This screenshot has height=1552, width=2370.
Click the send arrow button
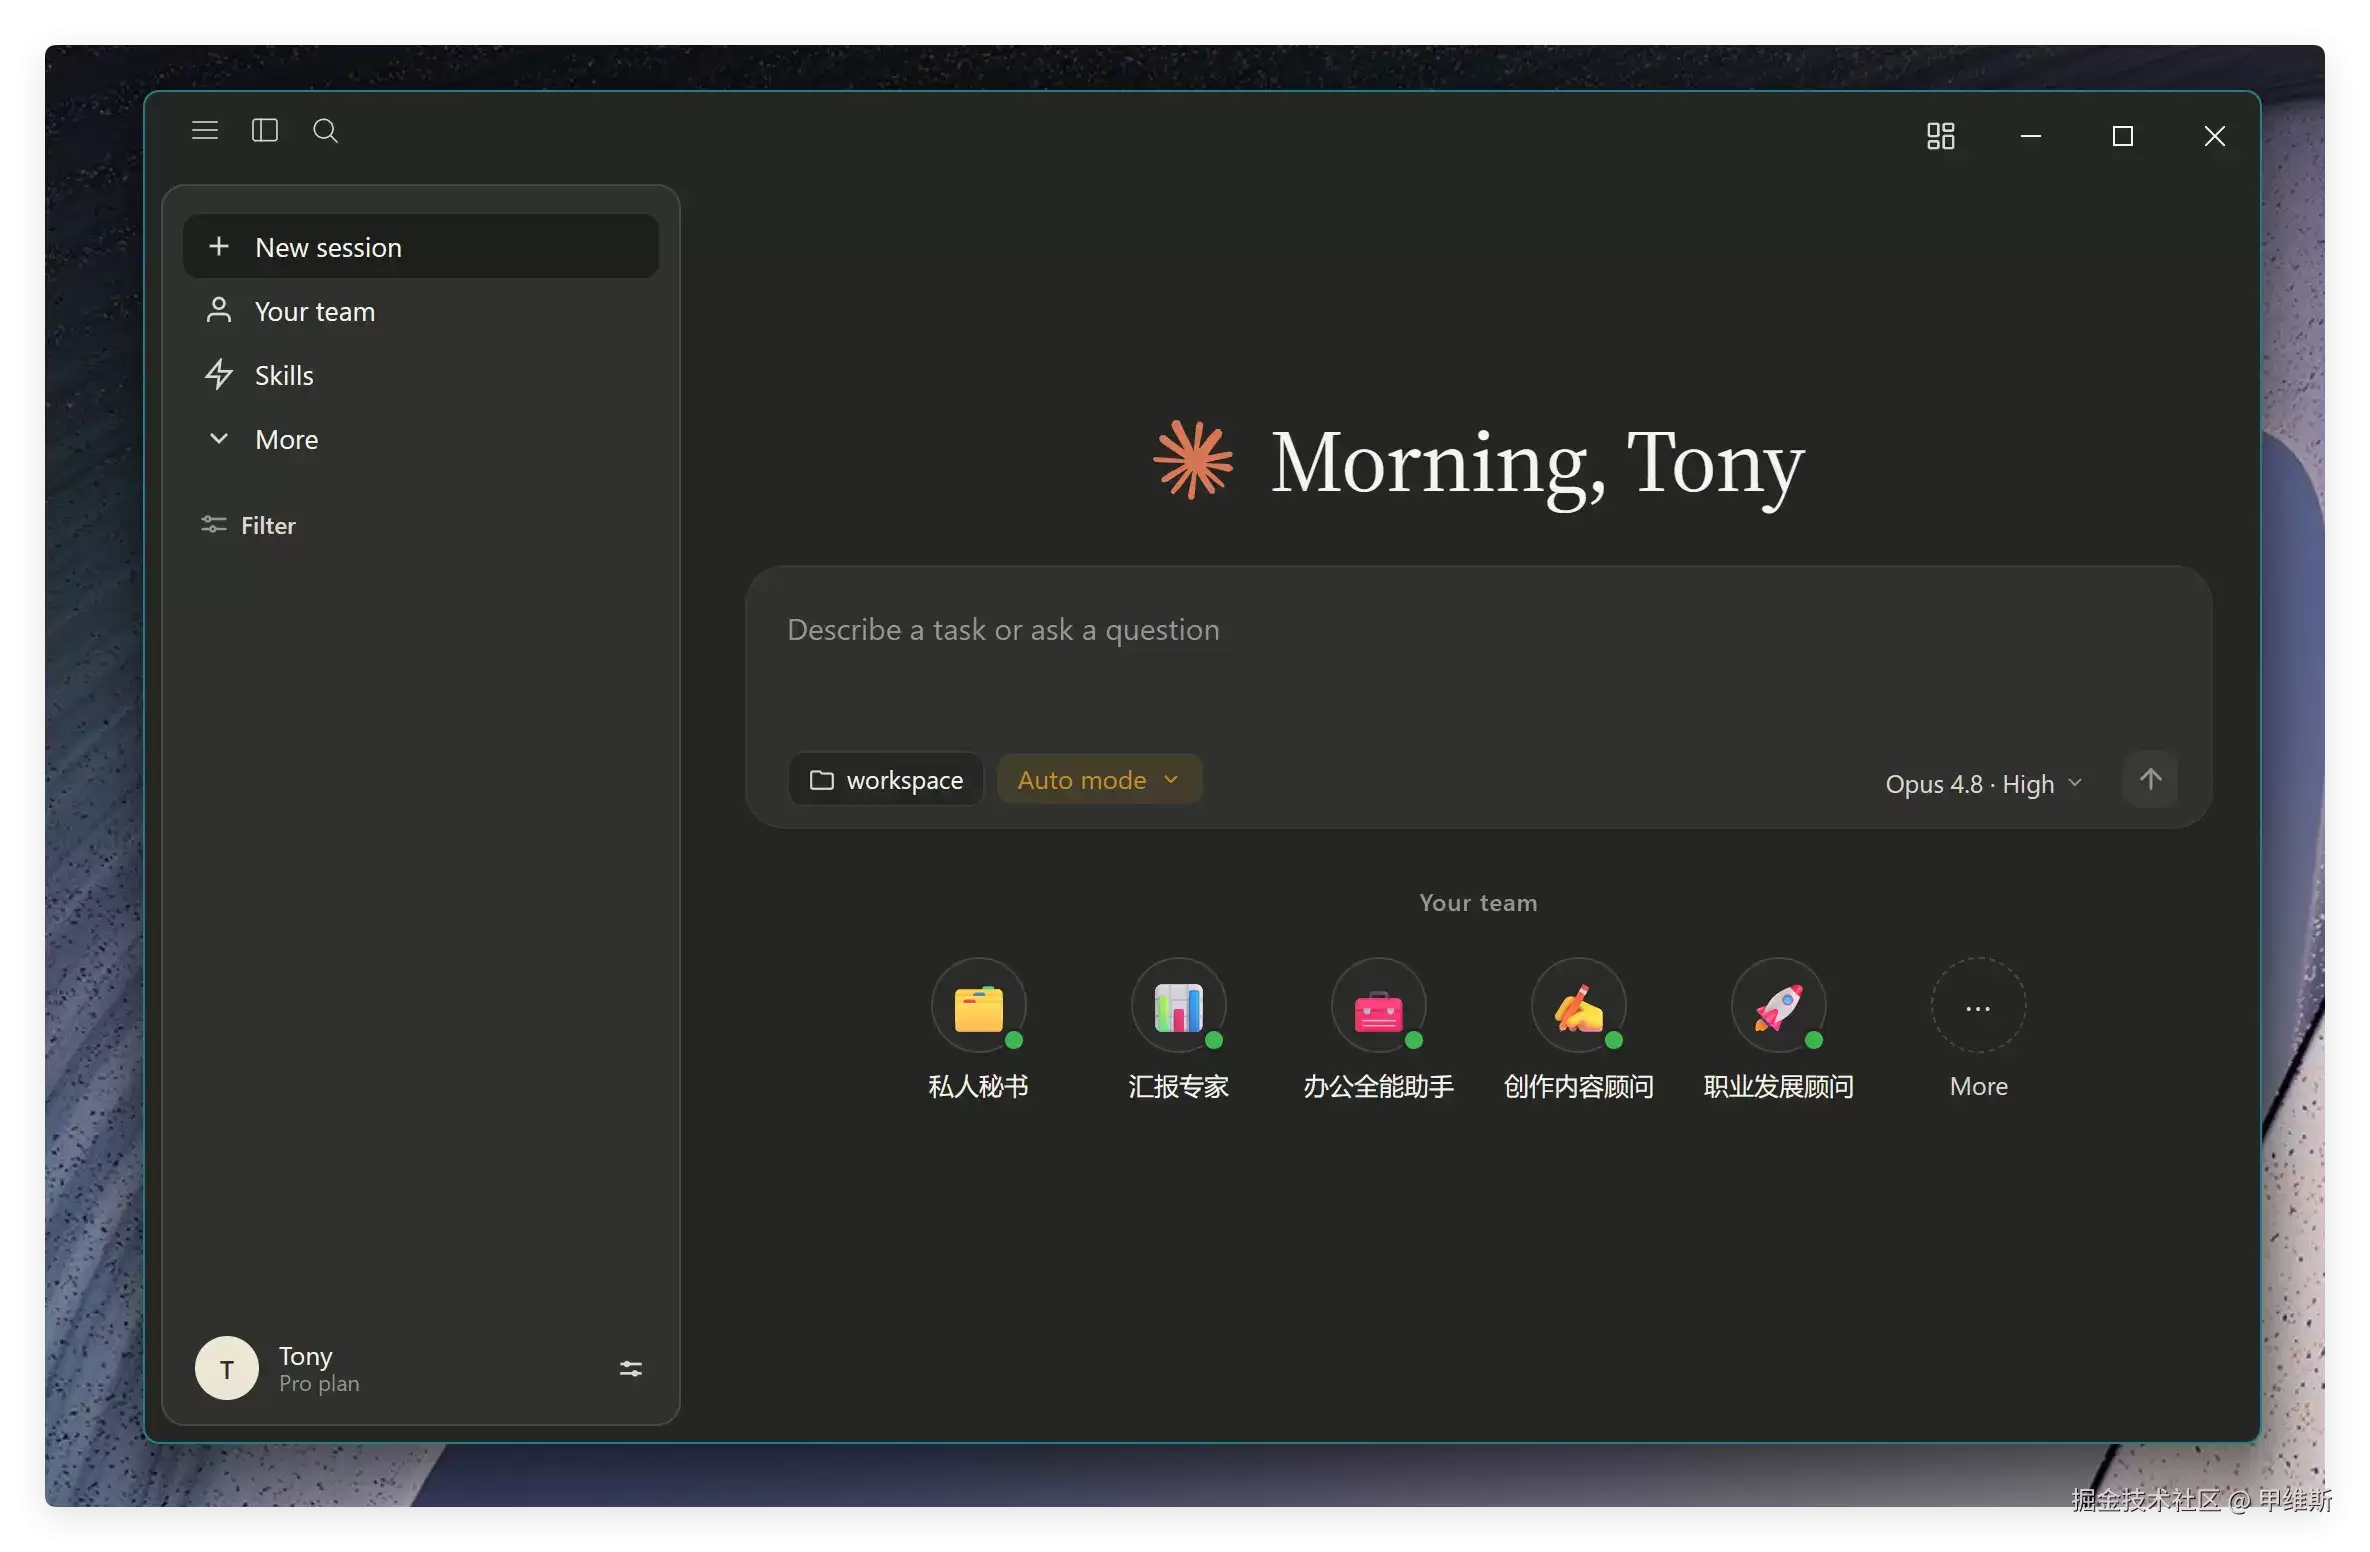point(2150,780)
